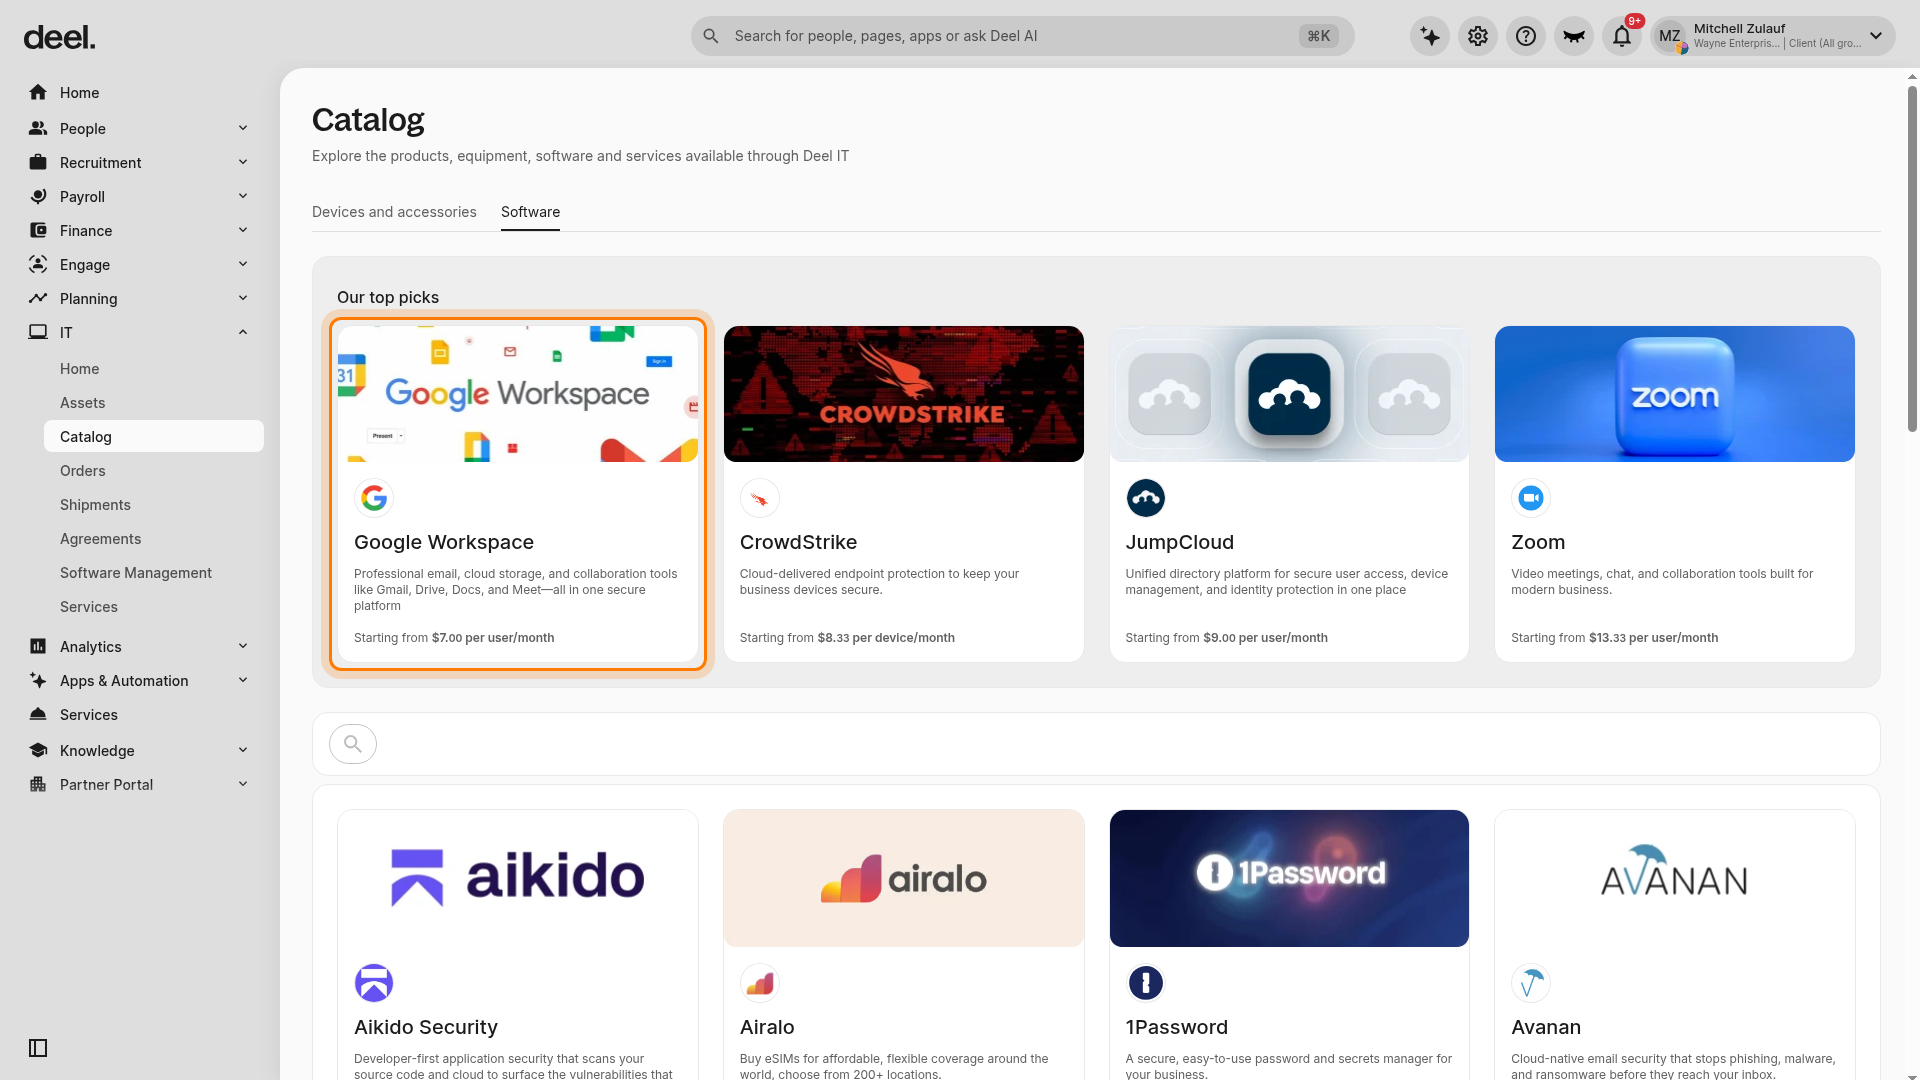Click the Payroll icon in sidebar

tap(38, 196)
